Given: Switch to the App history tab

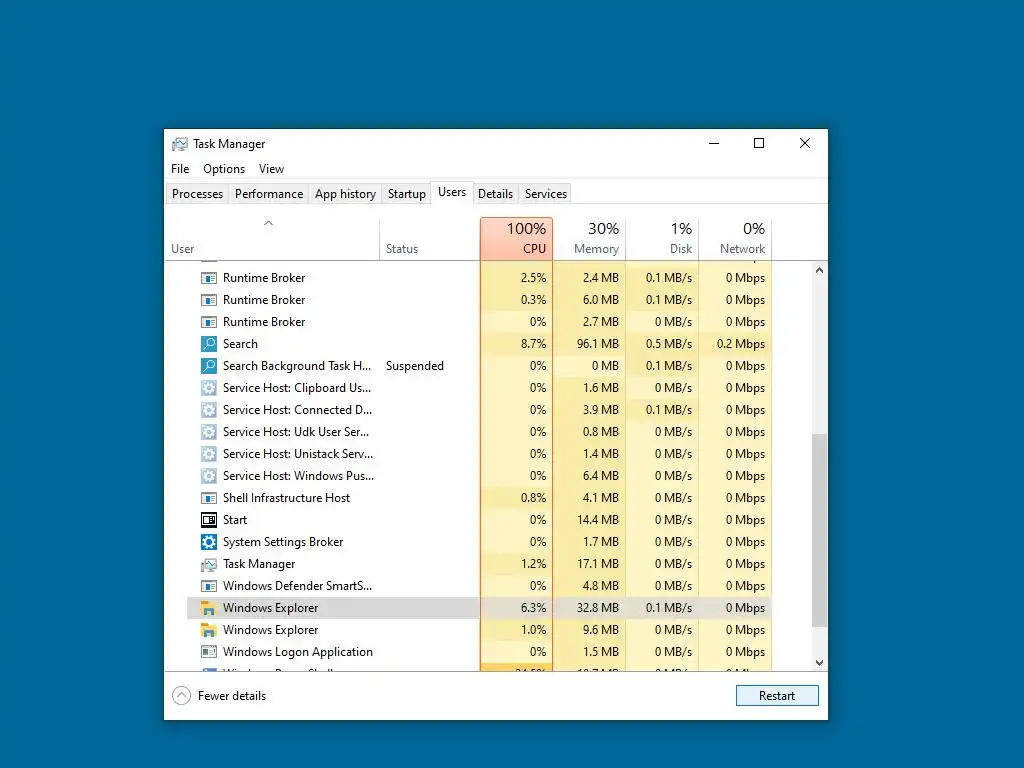Looking at the screenshot, I should pyautogui.click(x=345, y=194).
